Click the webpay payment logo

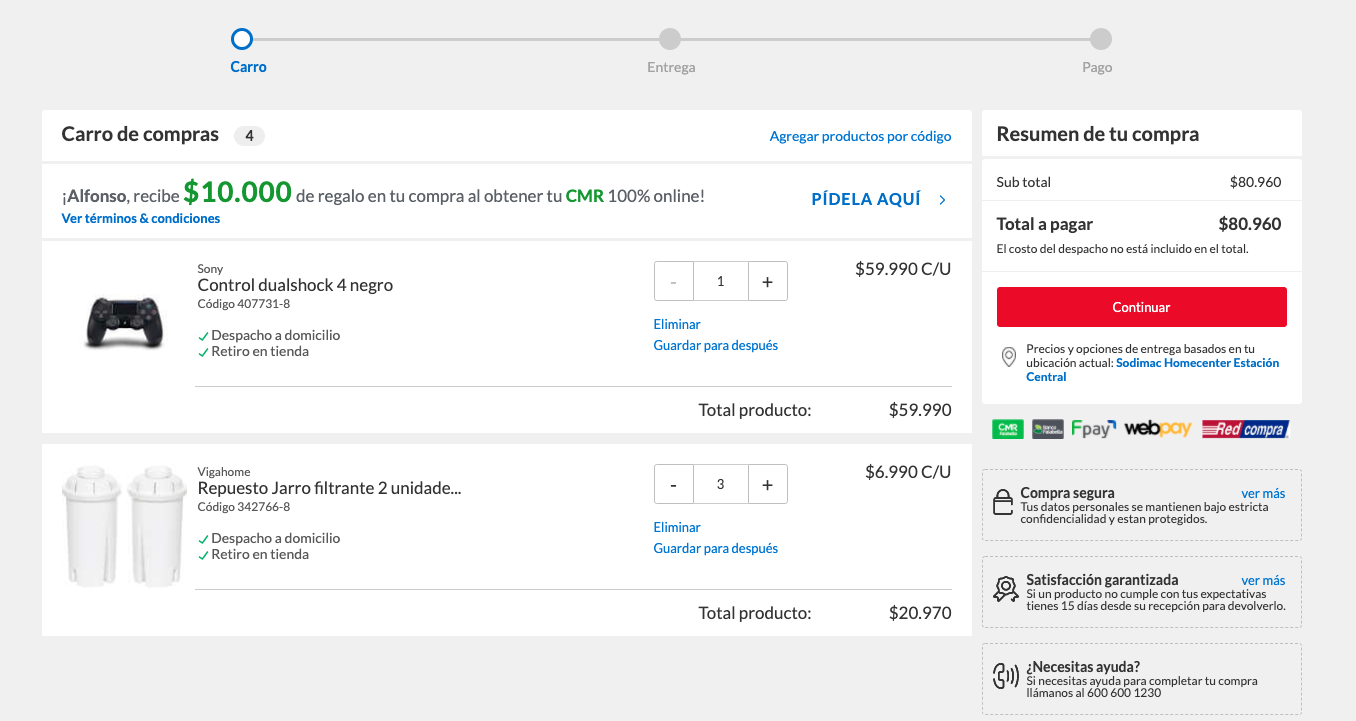(x=1158, y=429)
